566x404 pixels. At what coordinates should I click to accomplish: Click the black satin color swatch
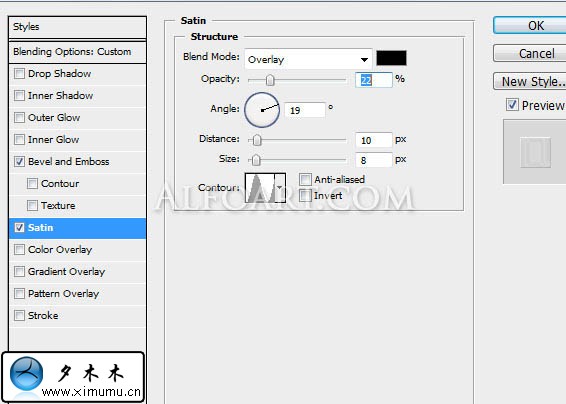pos(391,58)
